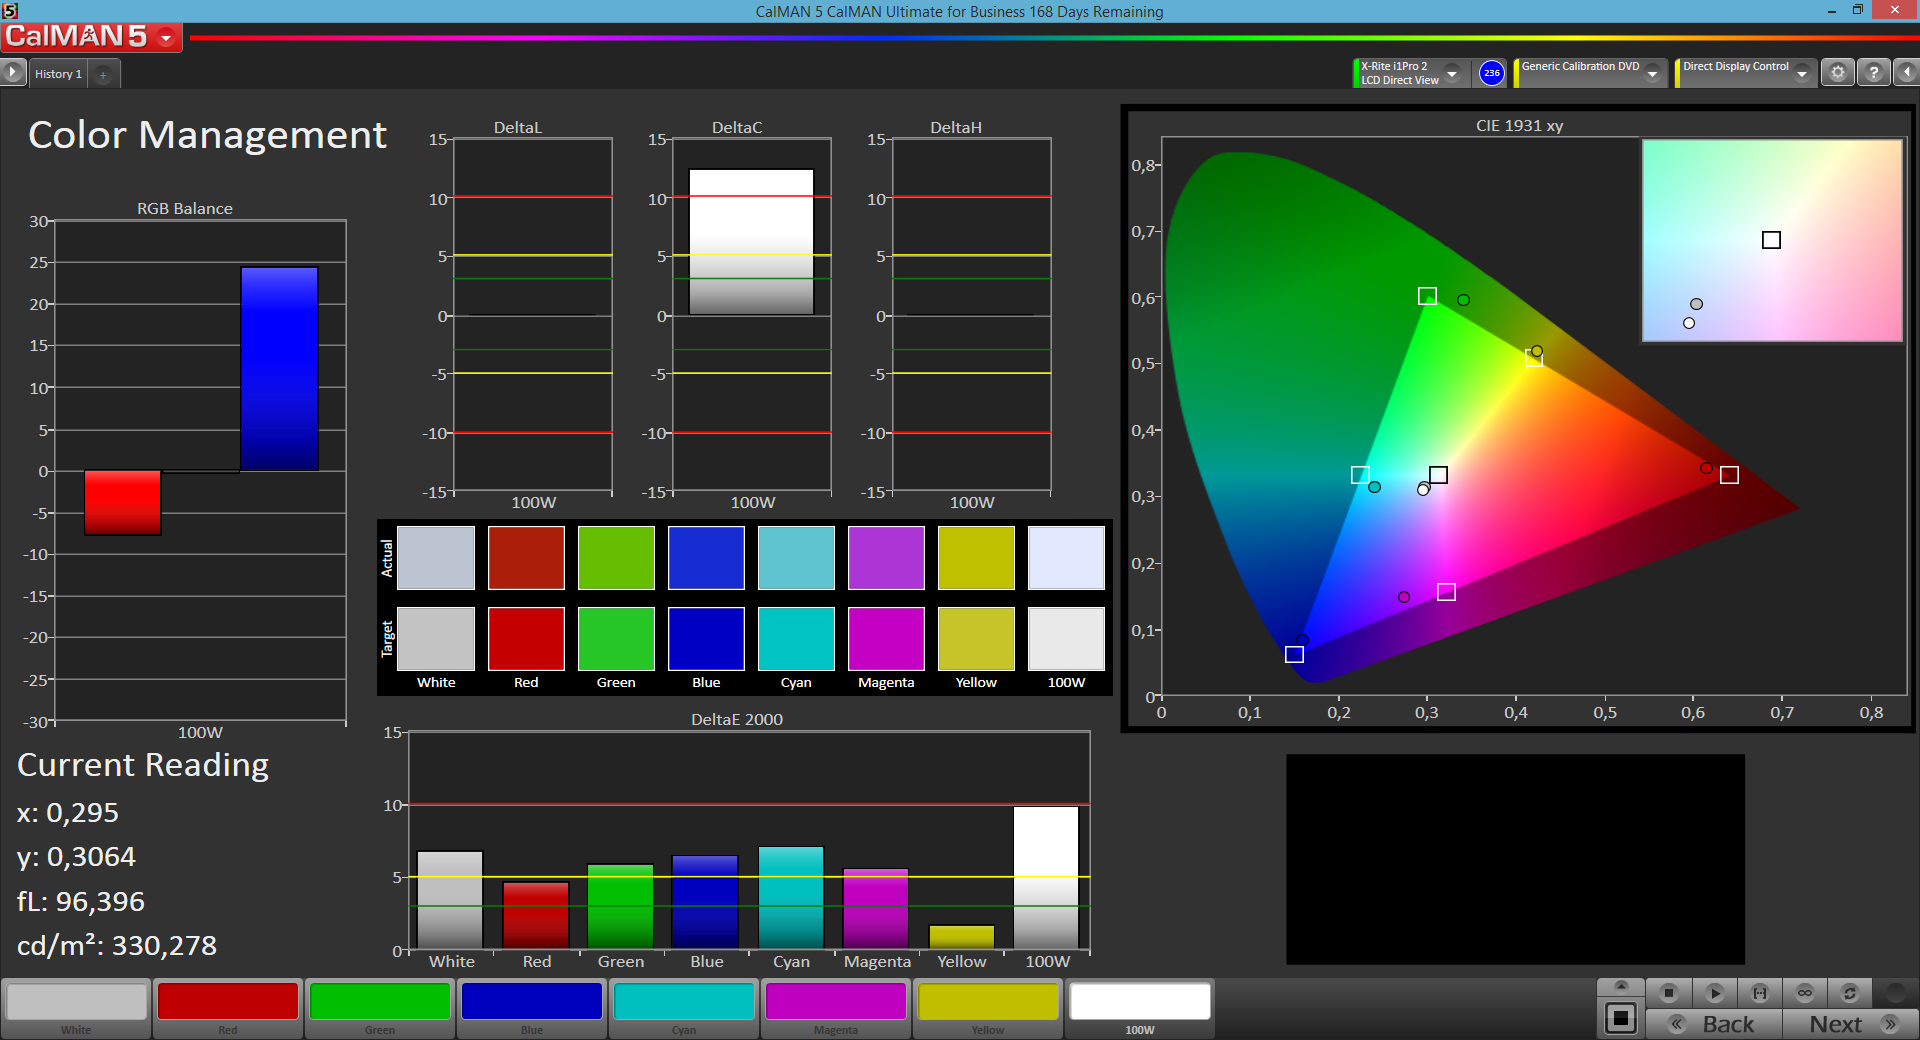Select the Cyan pattern button in bottom strip

tap(684, 1008)
